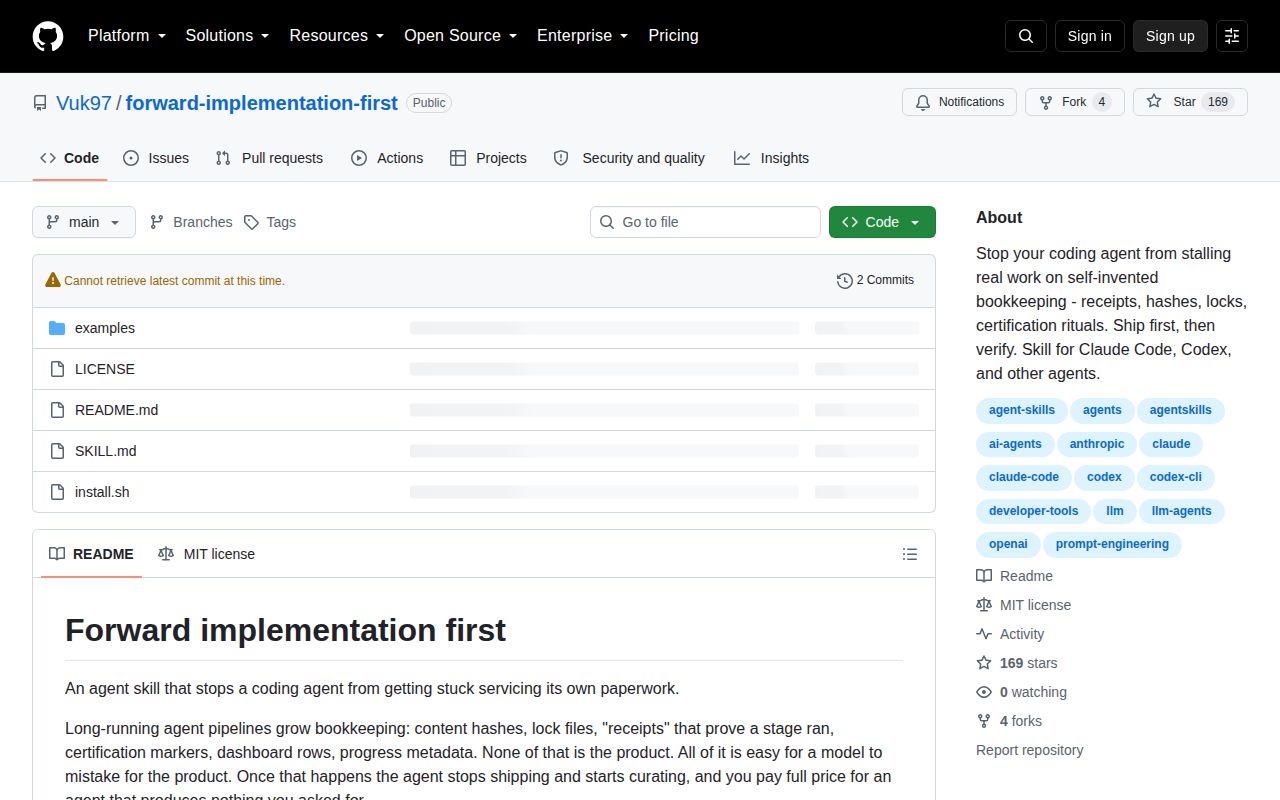
Task: Click the openai topic tag
Action: point(1008,544)
